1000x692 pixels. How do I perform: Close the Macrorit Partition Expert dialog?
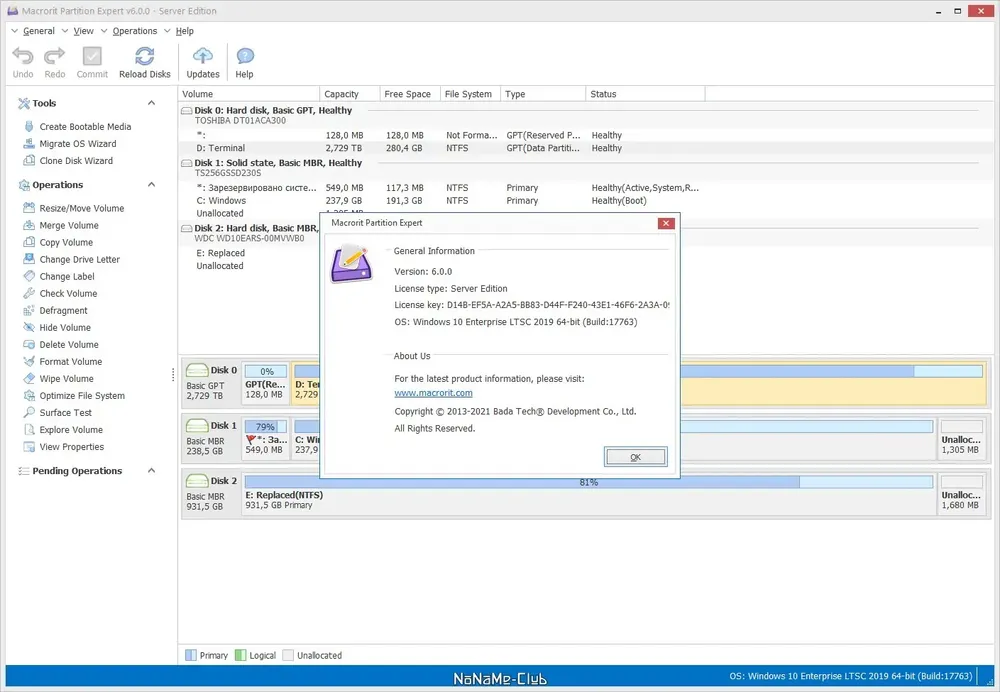coord(666,223)
